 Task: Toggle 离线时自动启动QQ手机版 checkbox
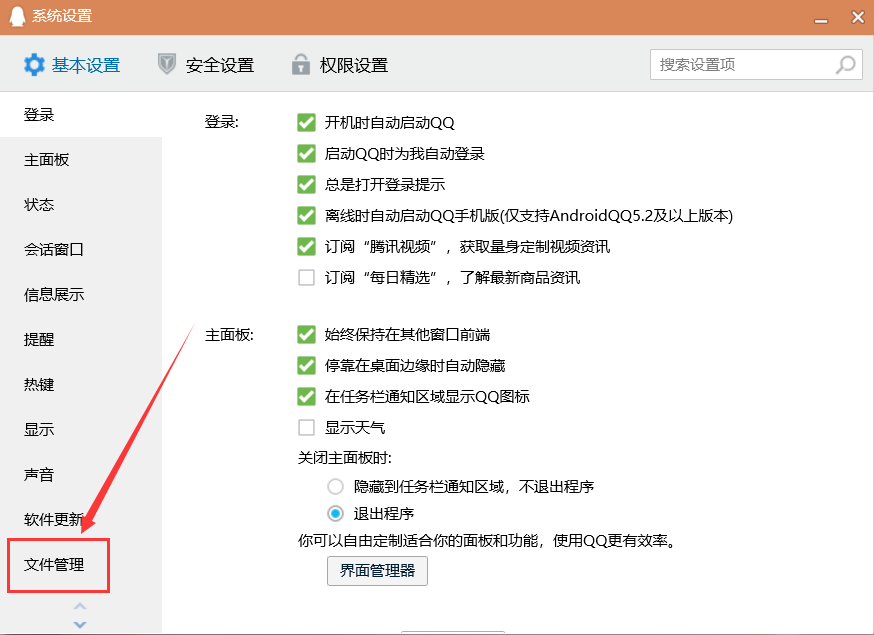[x=306, y=215]
